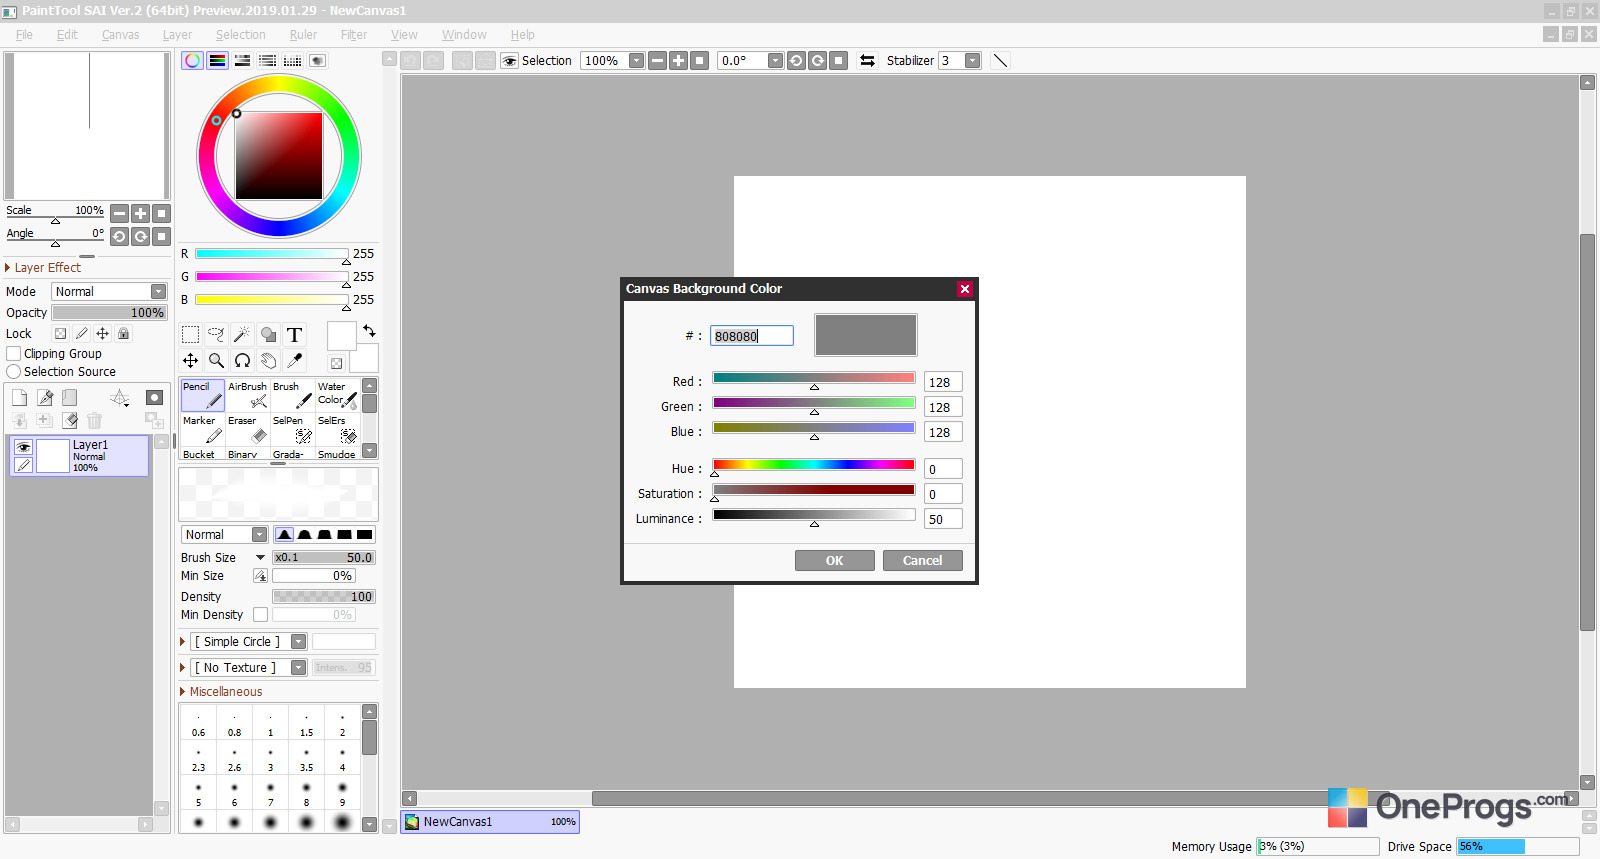Open the Canvas menu
The height and width of the screenshot is (859, 1600).
pyautogui.click(x=120, y=35)
